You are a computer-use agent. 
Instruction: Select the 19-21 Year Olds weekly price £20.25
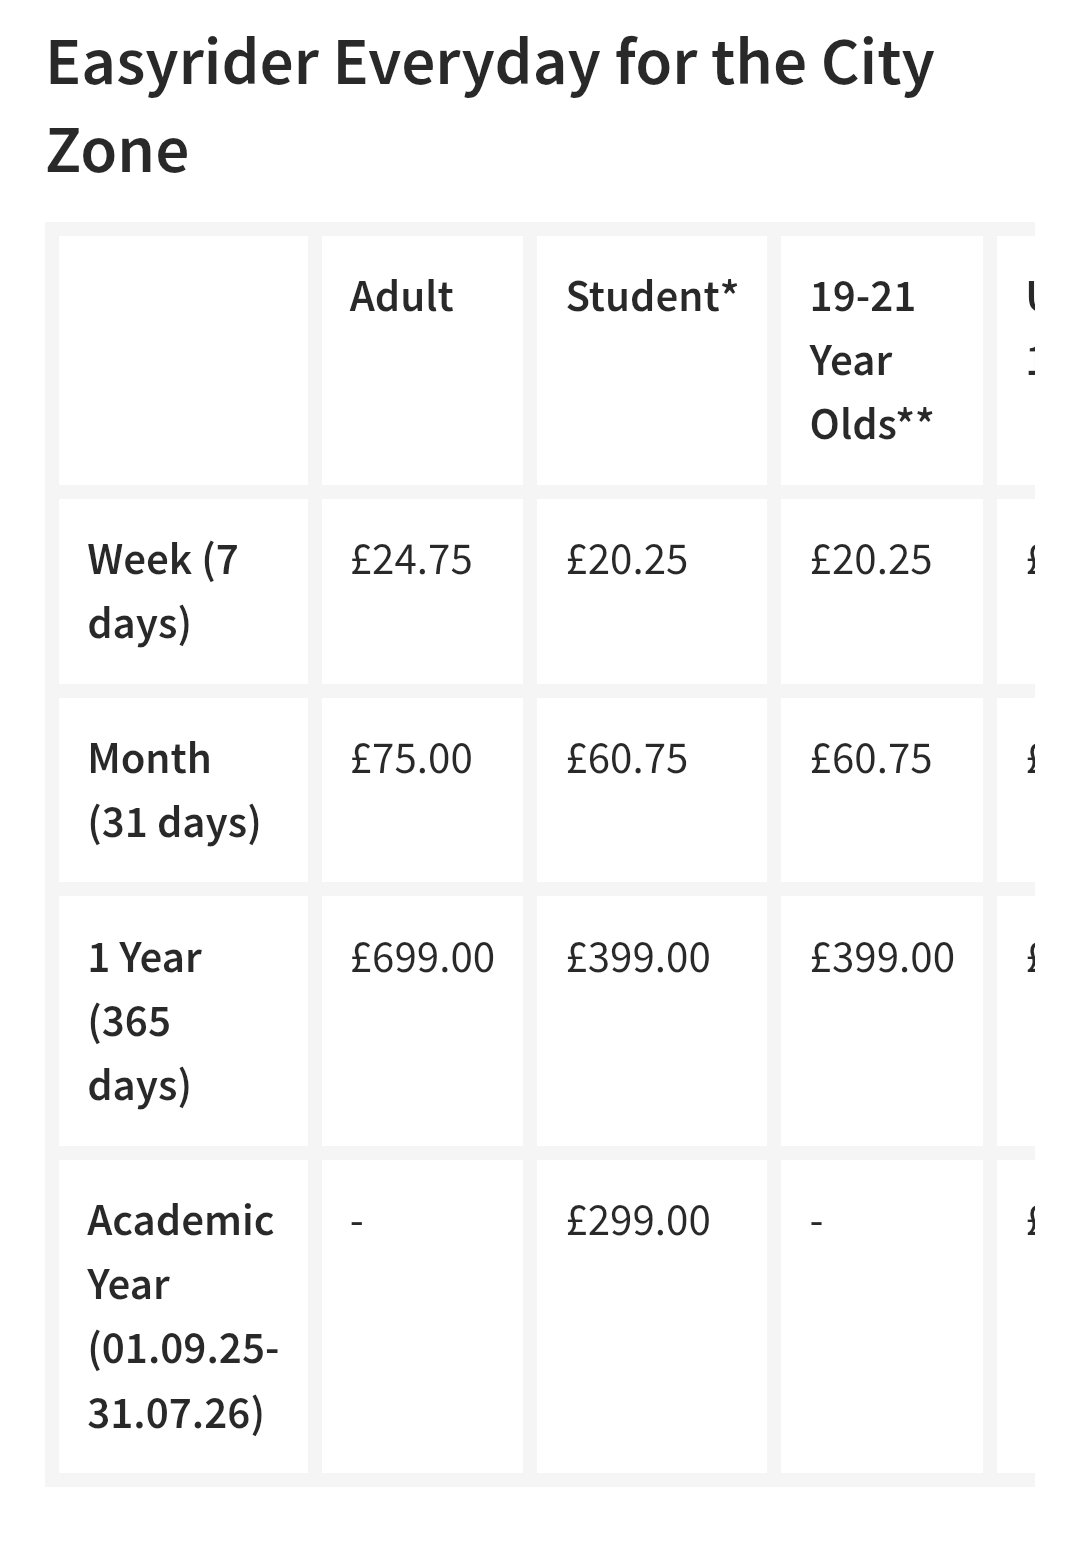[x=871, y=560]
